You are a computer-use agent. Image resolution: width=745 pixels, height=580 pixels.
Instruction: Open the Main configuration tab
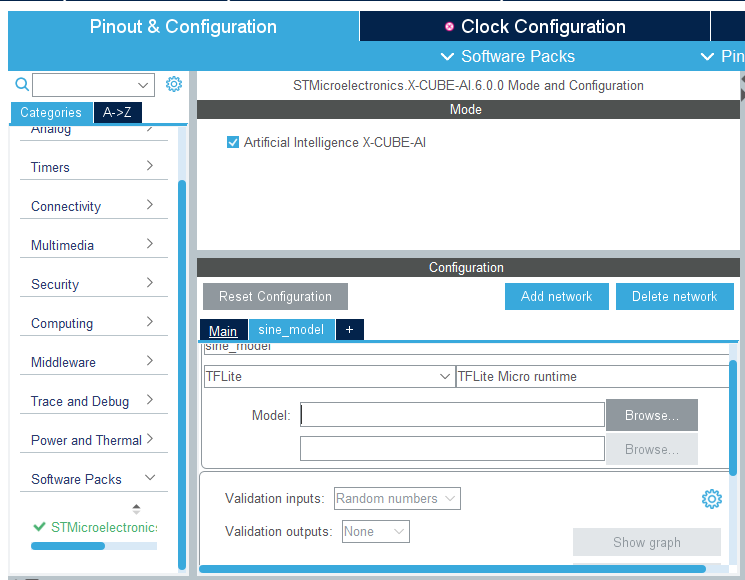point(223,330)
